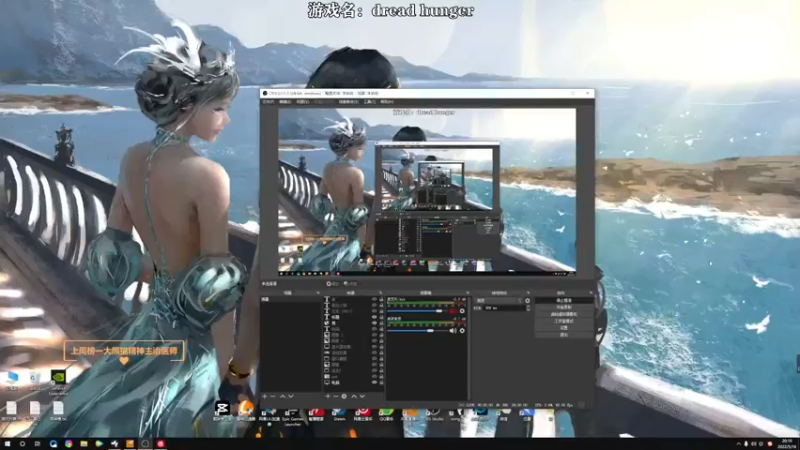Open GeForce Experience desktop icon
This screenshot has width=800, height=450.
(58, 382)
